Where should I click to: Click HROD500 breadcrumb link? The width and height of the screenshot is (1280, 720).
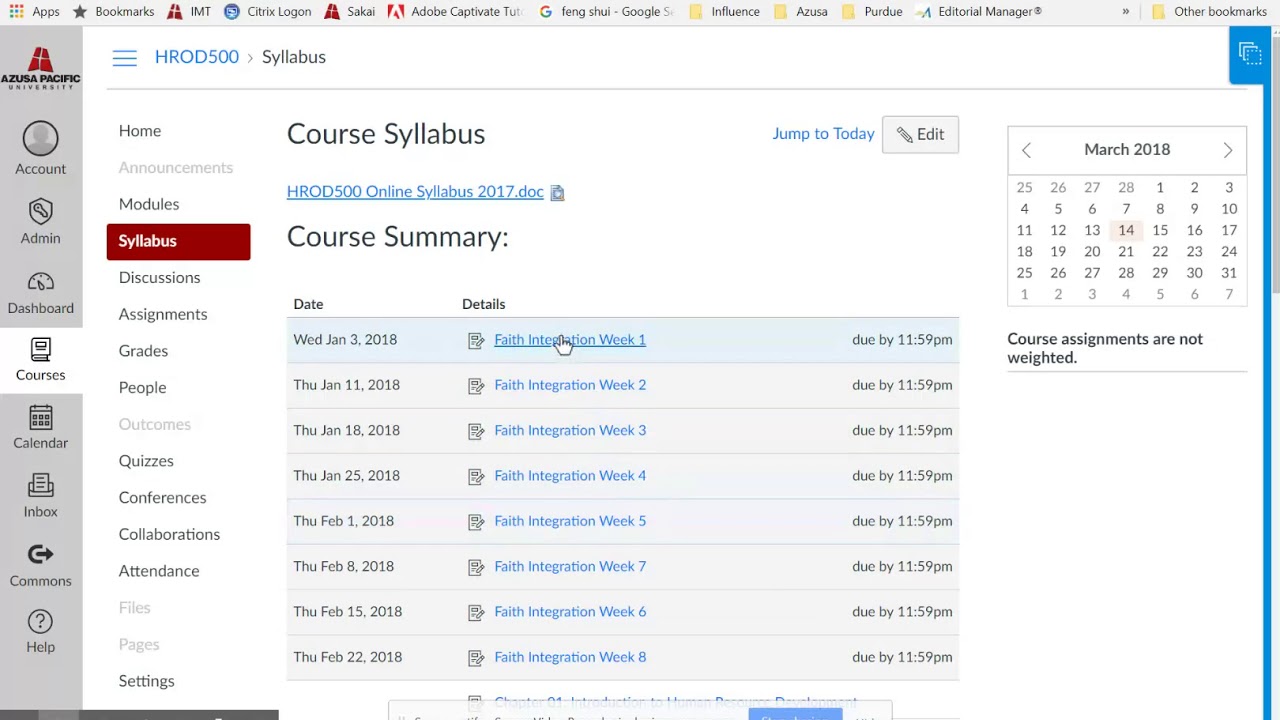point(197,57)
